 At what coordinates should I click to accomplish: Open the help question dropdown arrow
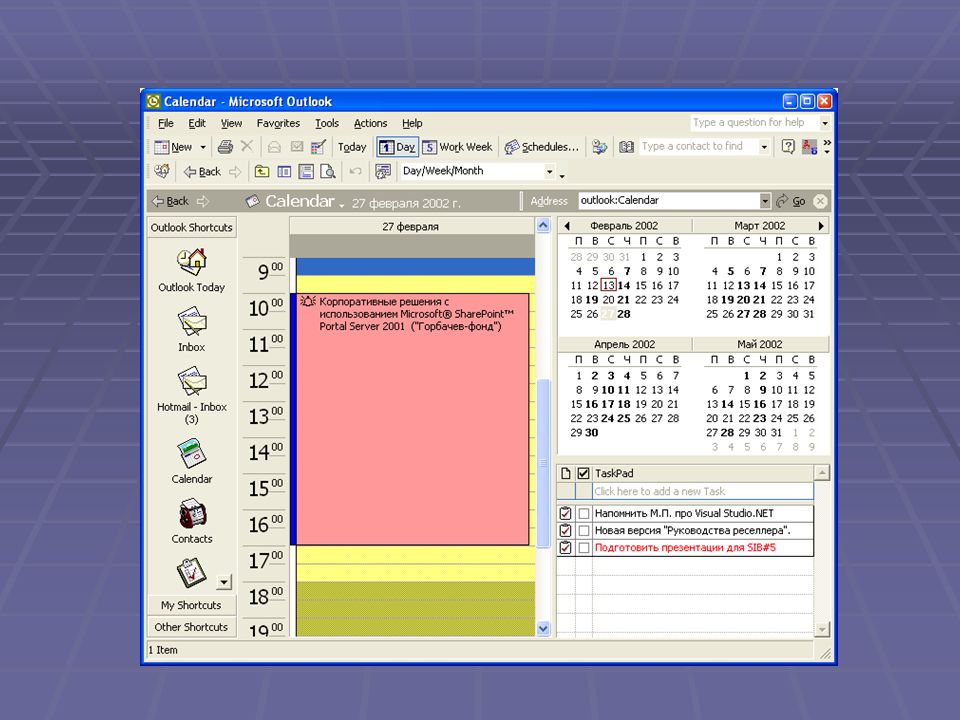825,123
